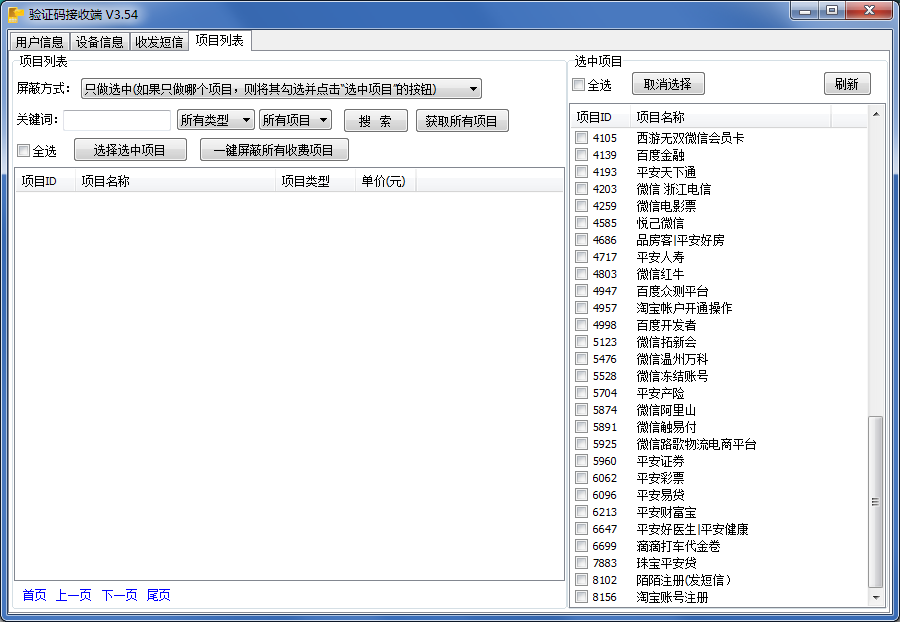Click the 搜索 button
900x622 pixels.
pos(375,121)
